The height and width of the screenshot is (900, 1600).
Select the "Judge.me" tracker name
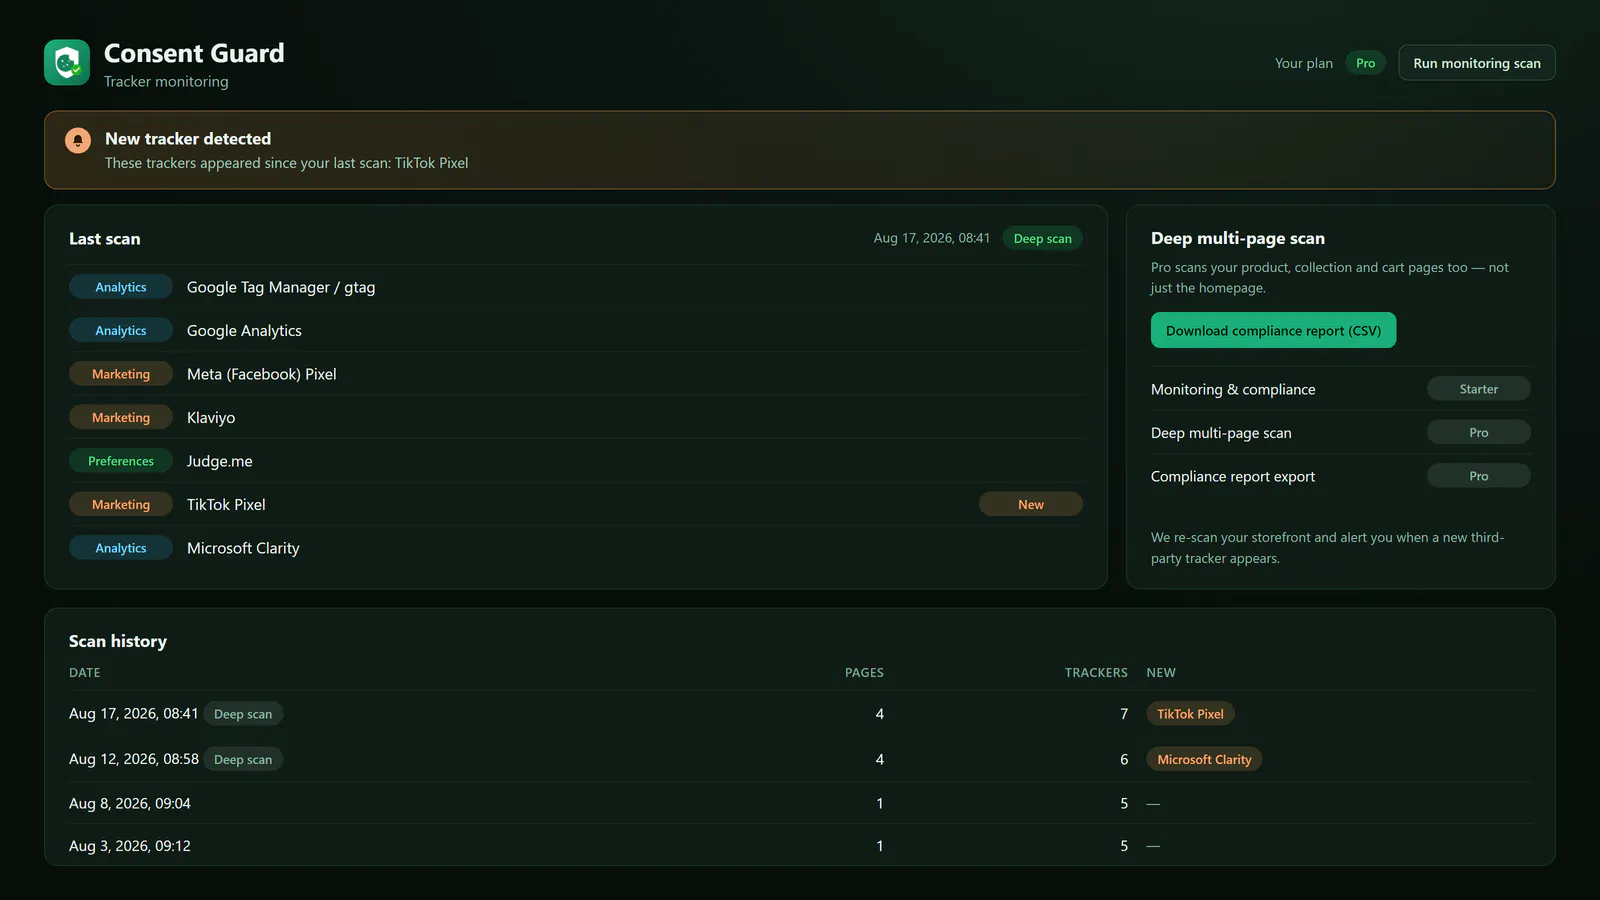(x=220, y=461)
